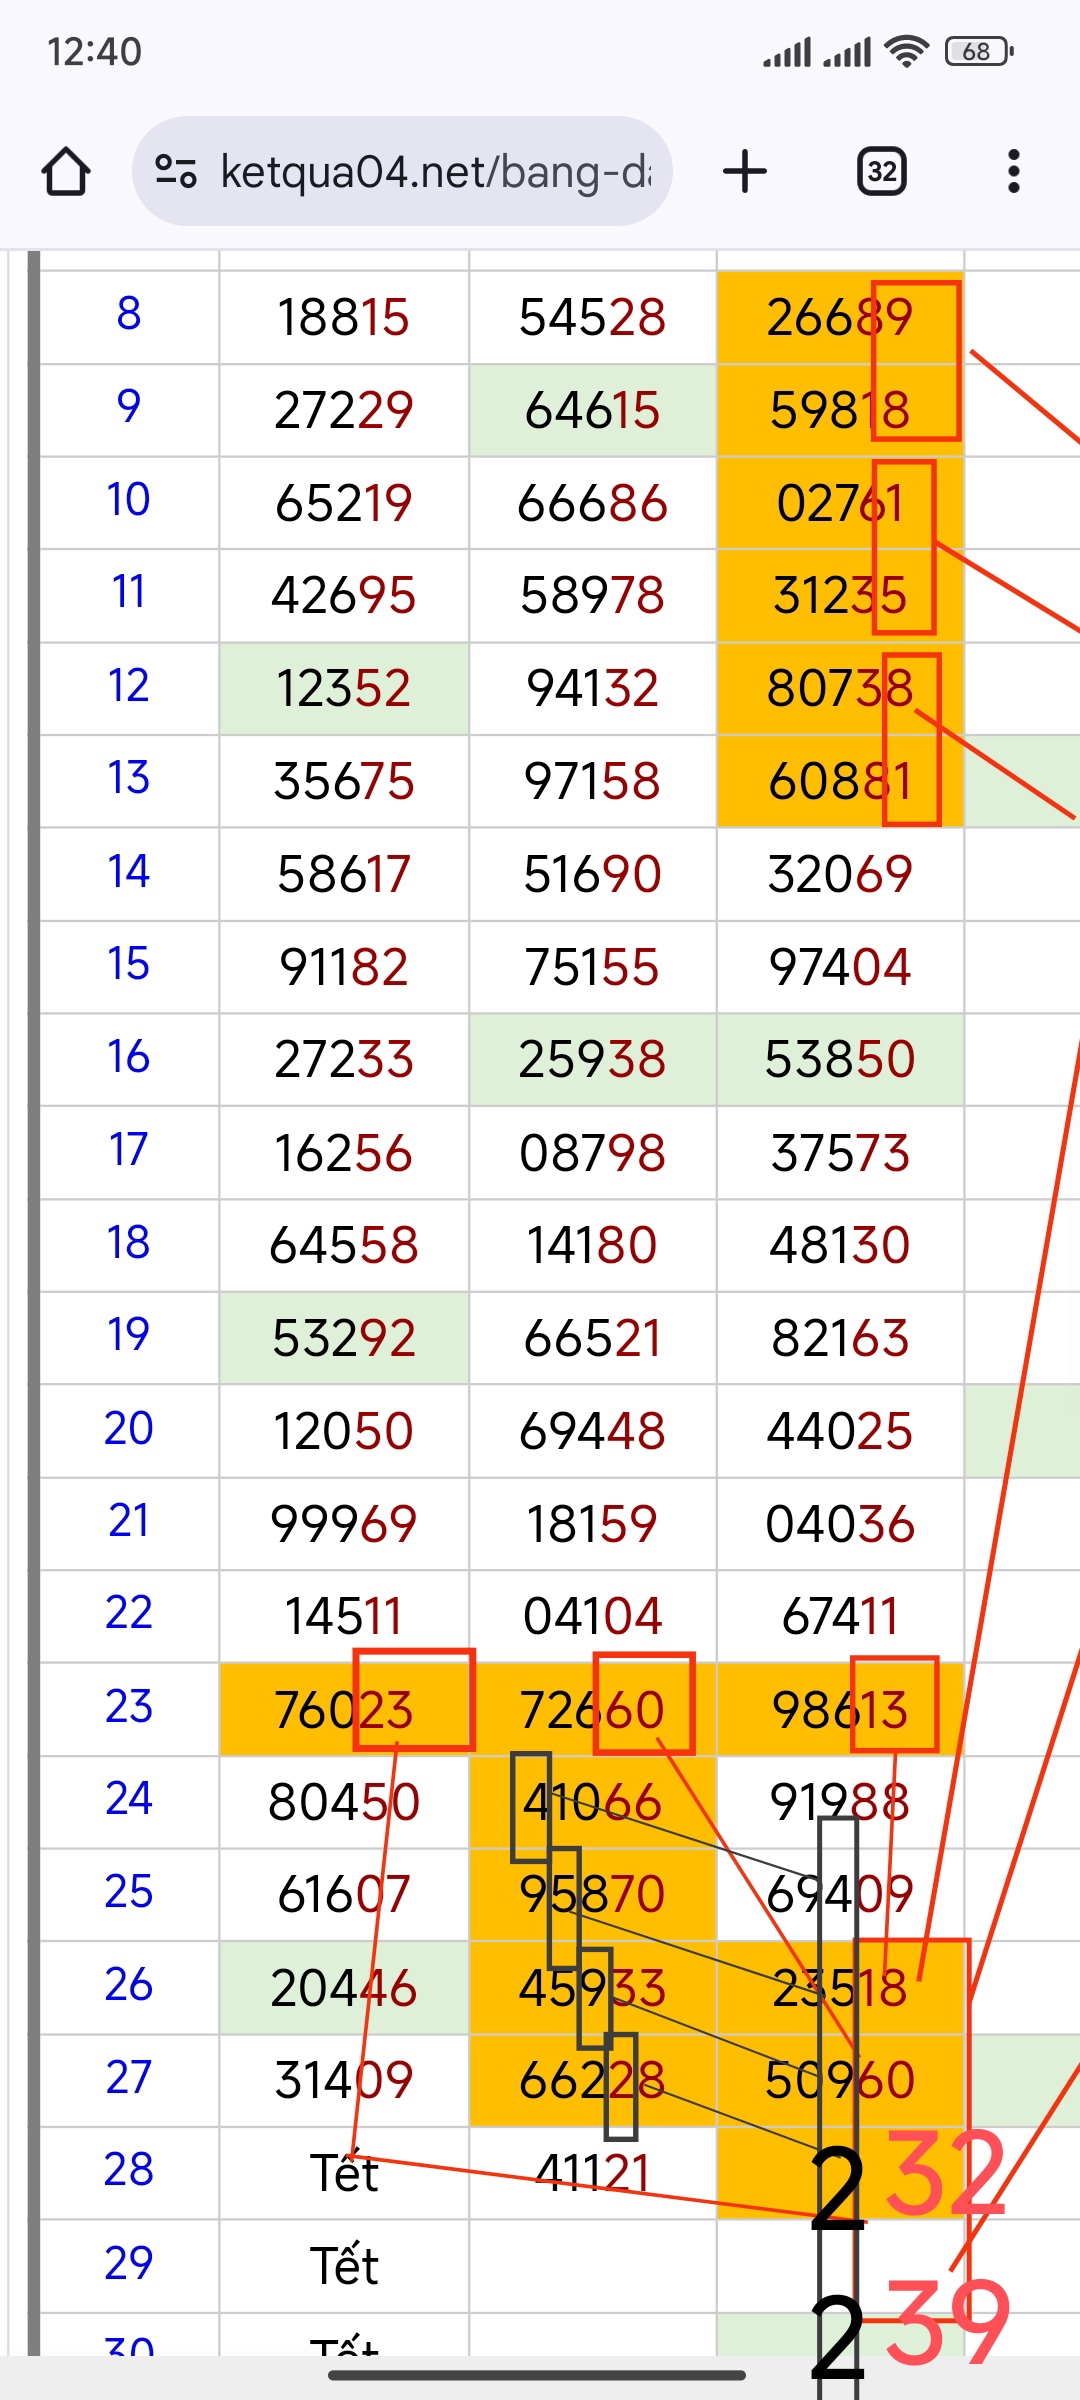Open the browser three-dot menu
1080x2400 pixels.
pyautogui.click(x=1014, y=172)
